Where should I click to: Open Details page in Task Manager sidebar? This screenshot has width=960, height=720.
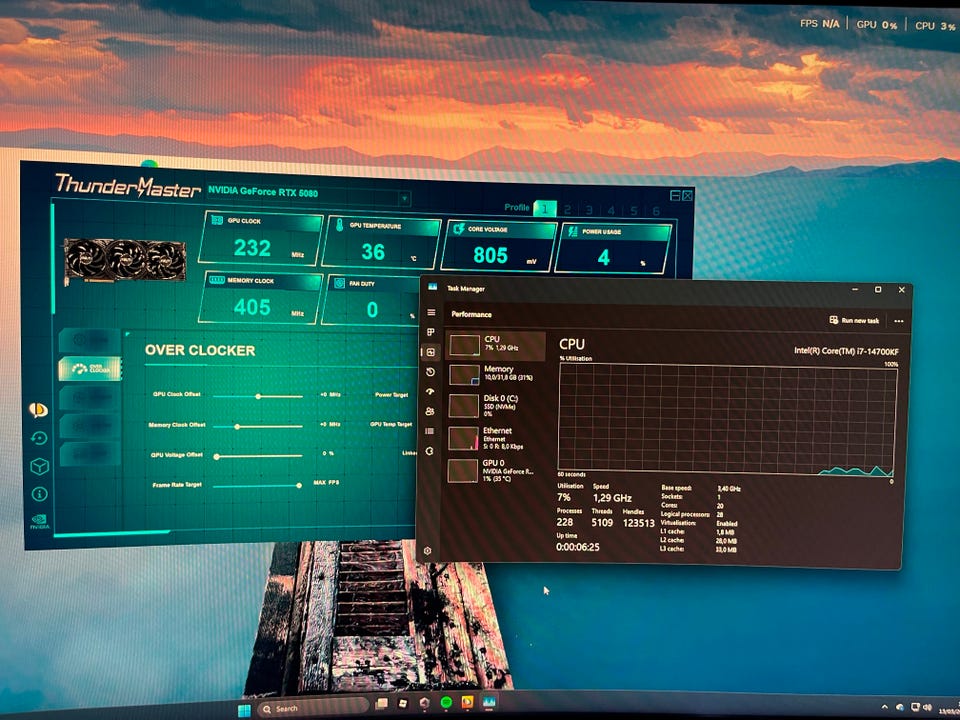pyautogui.click(x=430, y=431)
